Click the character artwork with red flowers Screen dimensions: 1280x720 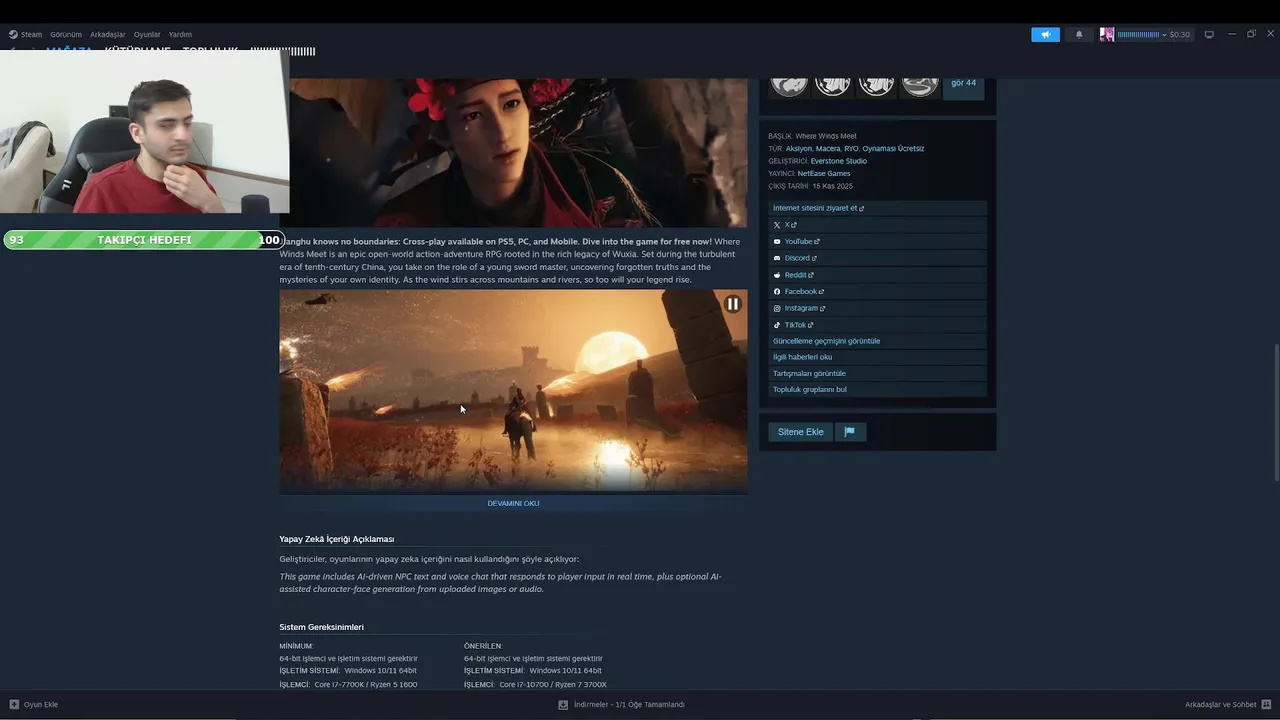tap(518, 153)
